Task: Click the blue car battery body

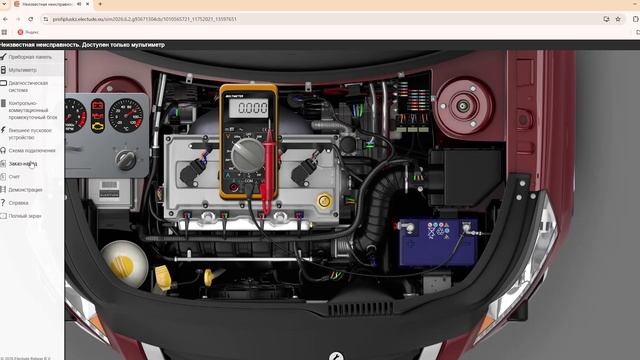Action: pyautogui.click(x=437, y=242)
